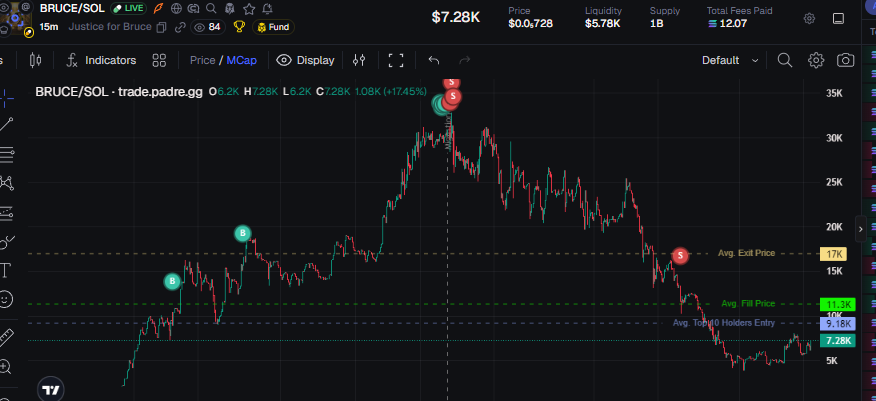Expand the collapsed right sidebar arrow
This screenshot has width=876, height=401.
pyautogui.click(x=861, y=229)
